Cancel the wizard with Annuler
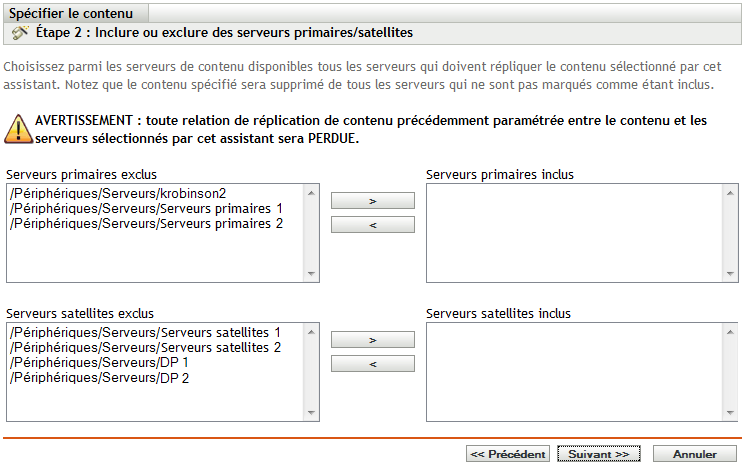 click(694, 454)
